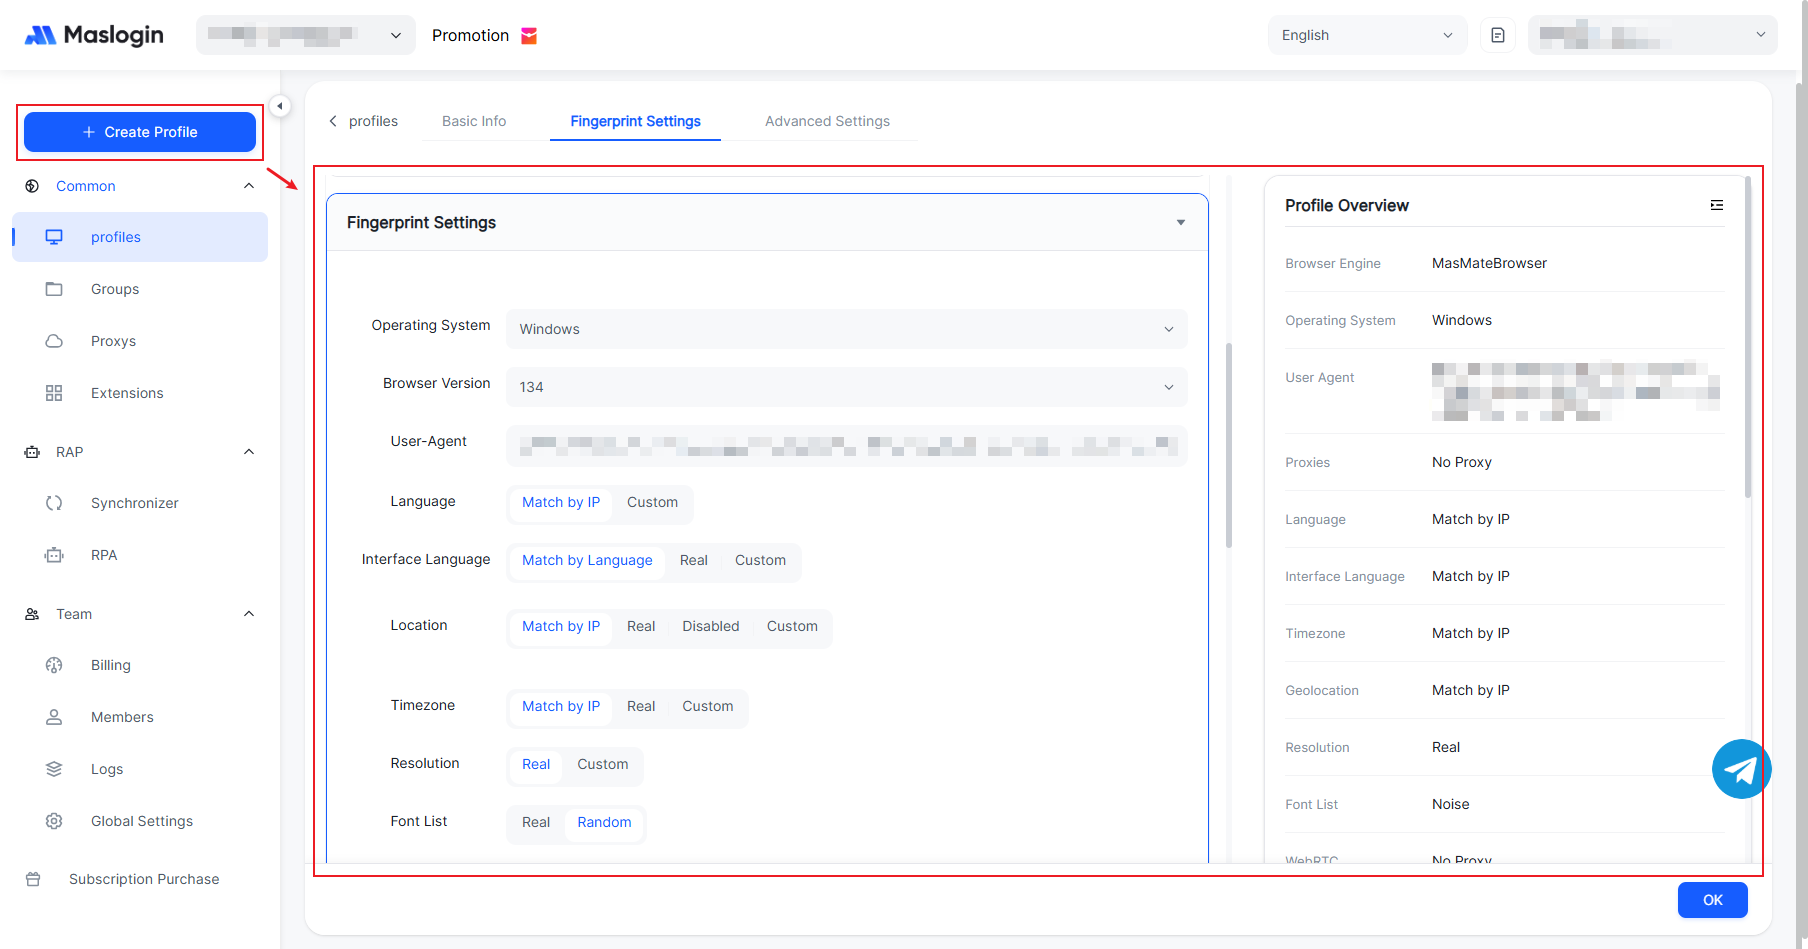Click the Create Profile button
The height and width of the screenshot is (949, 1808).
(140, 132)
